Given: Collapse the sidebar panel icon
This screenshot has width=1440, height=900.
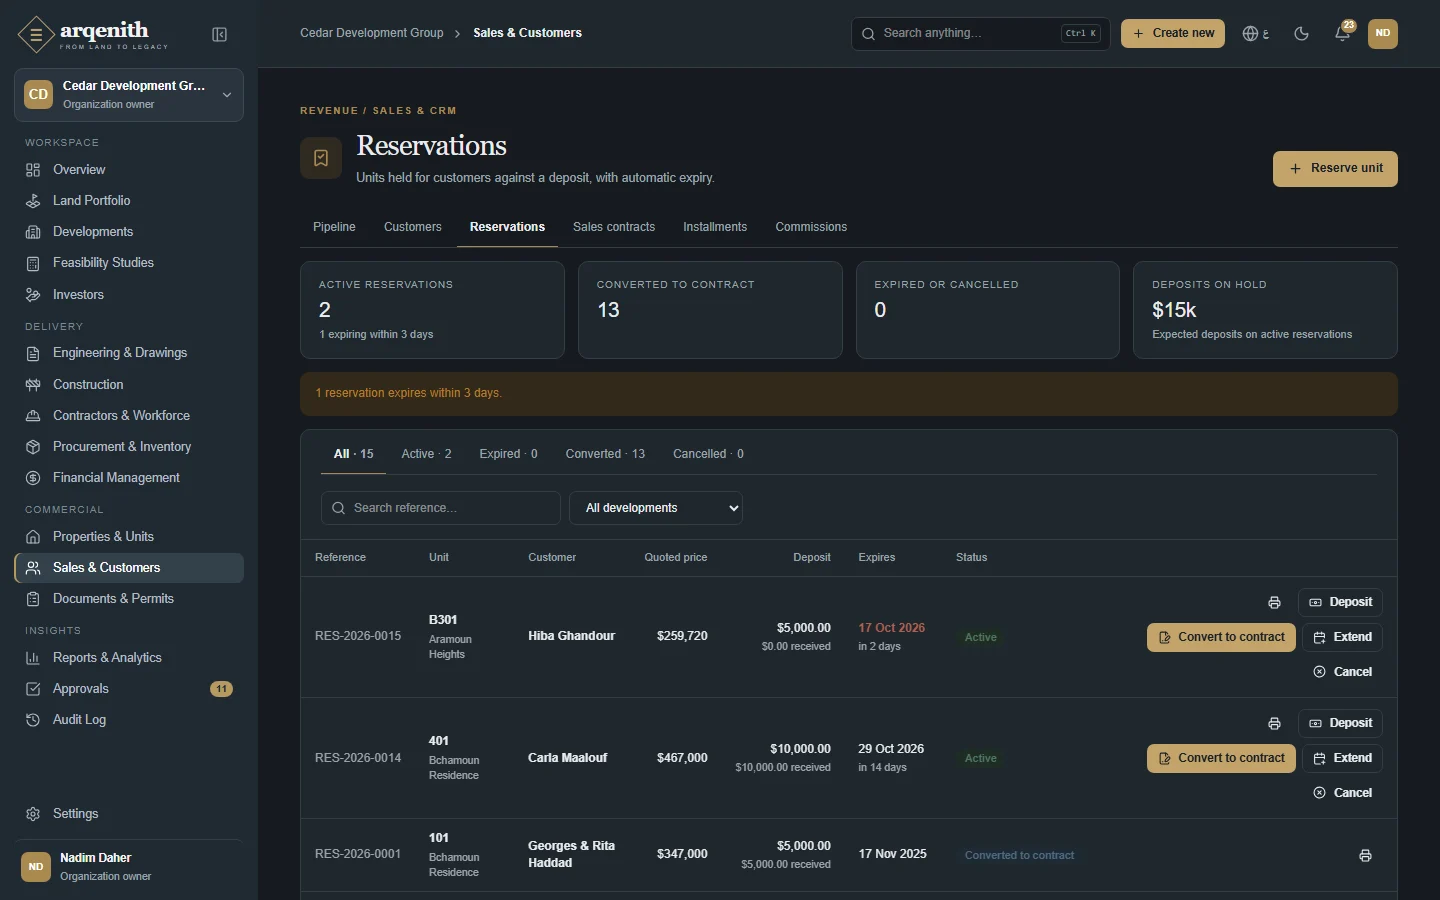Looking at the screenshot, I should [220, 35].
